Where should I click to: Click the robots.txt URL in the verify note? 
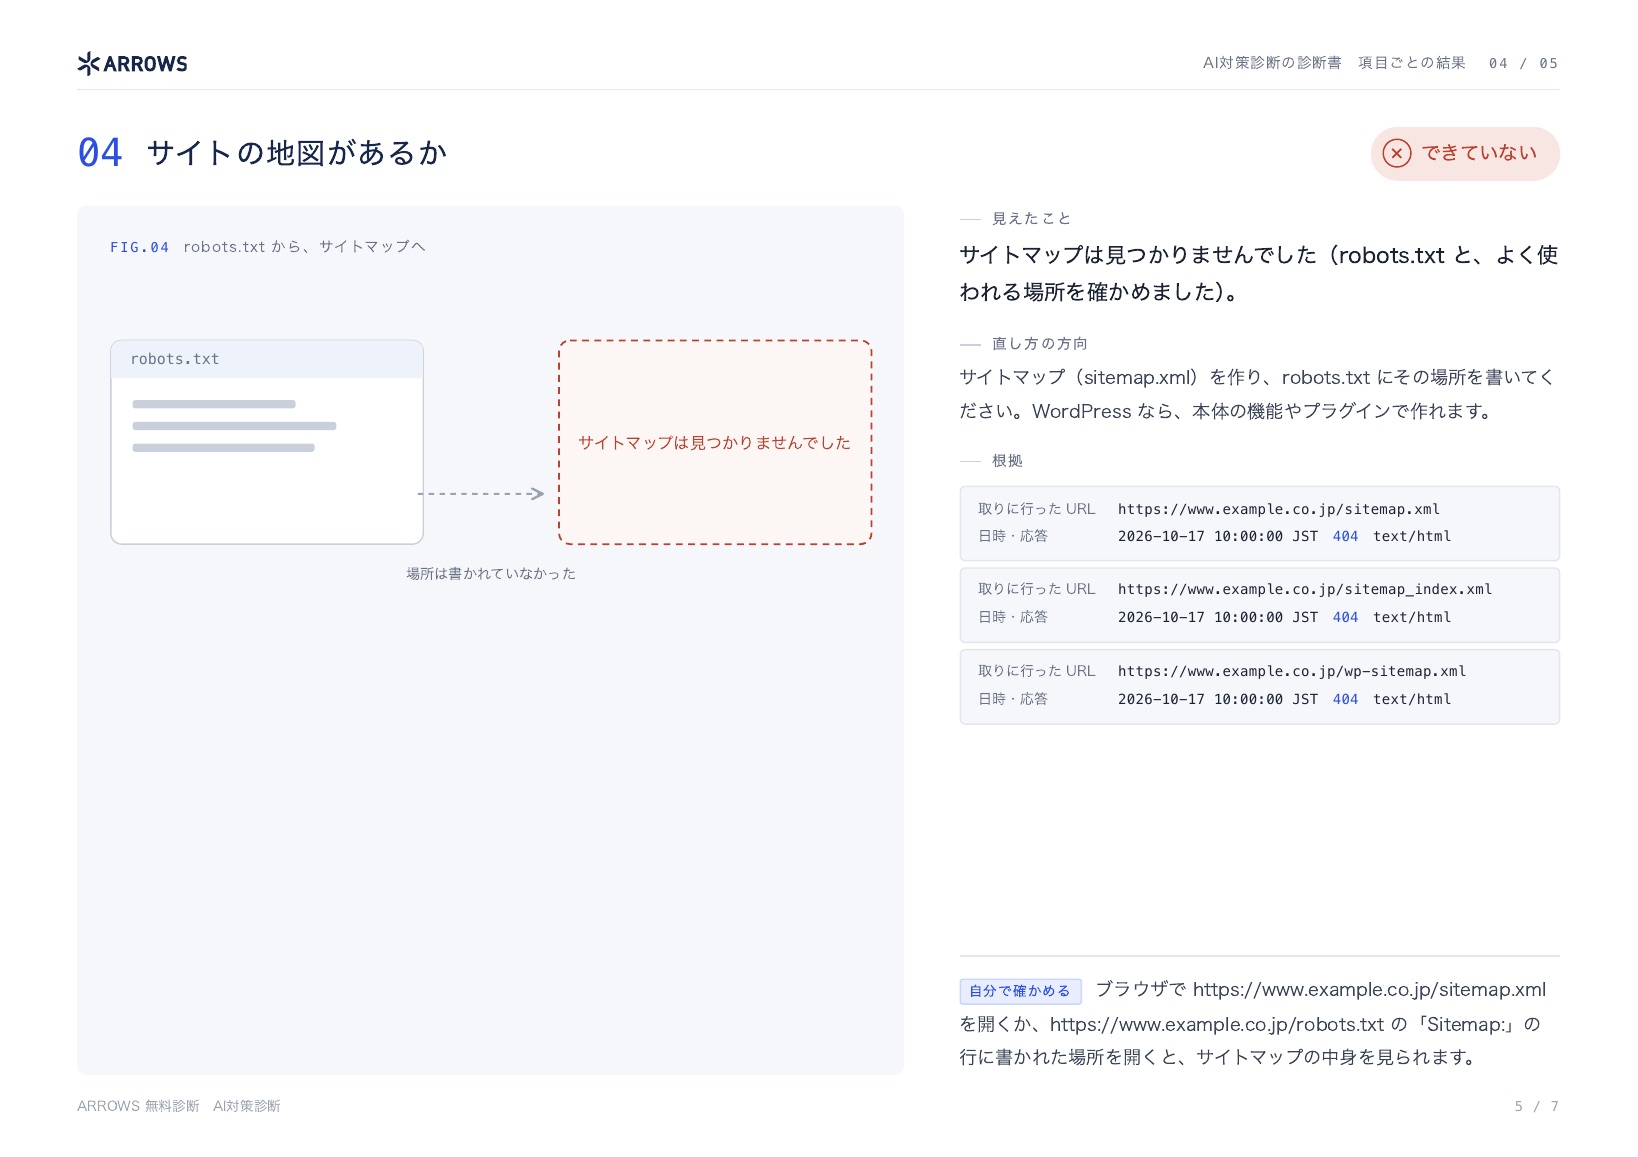(x=1217, y=1025)
